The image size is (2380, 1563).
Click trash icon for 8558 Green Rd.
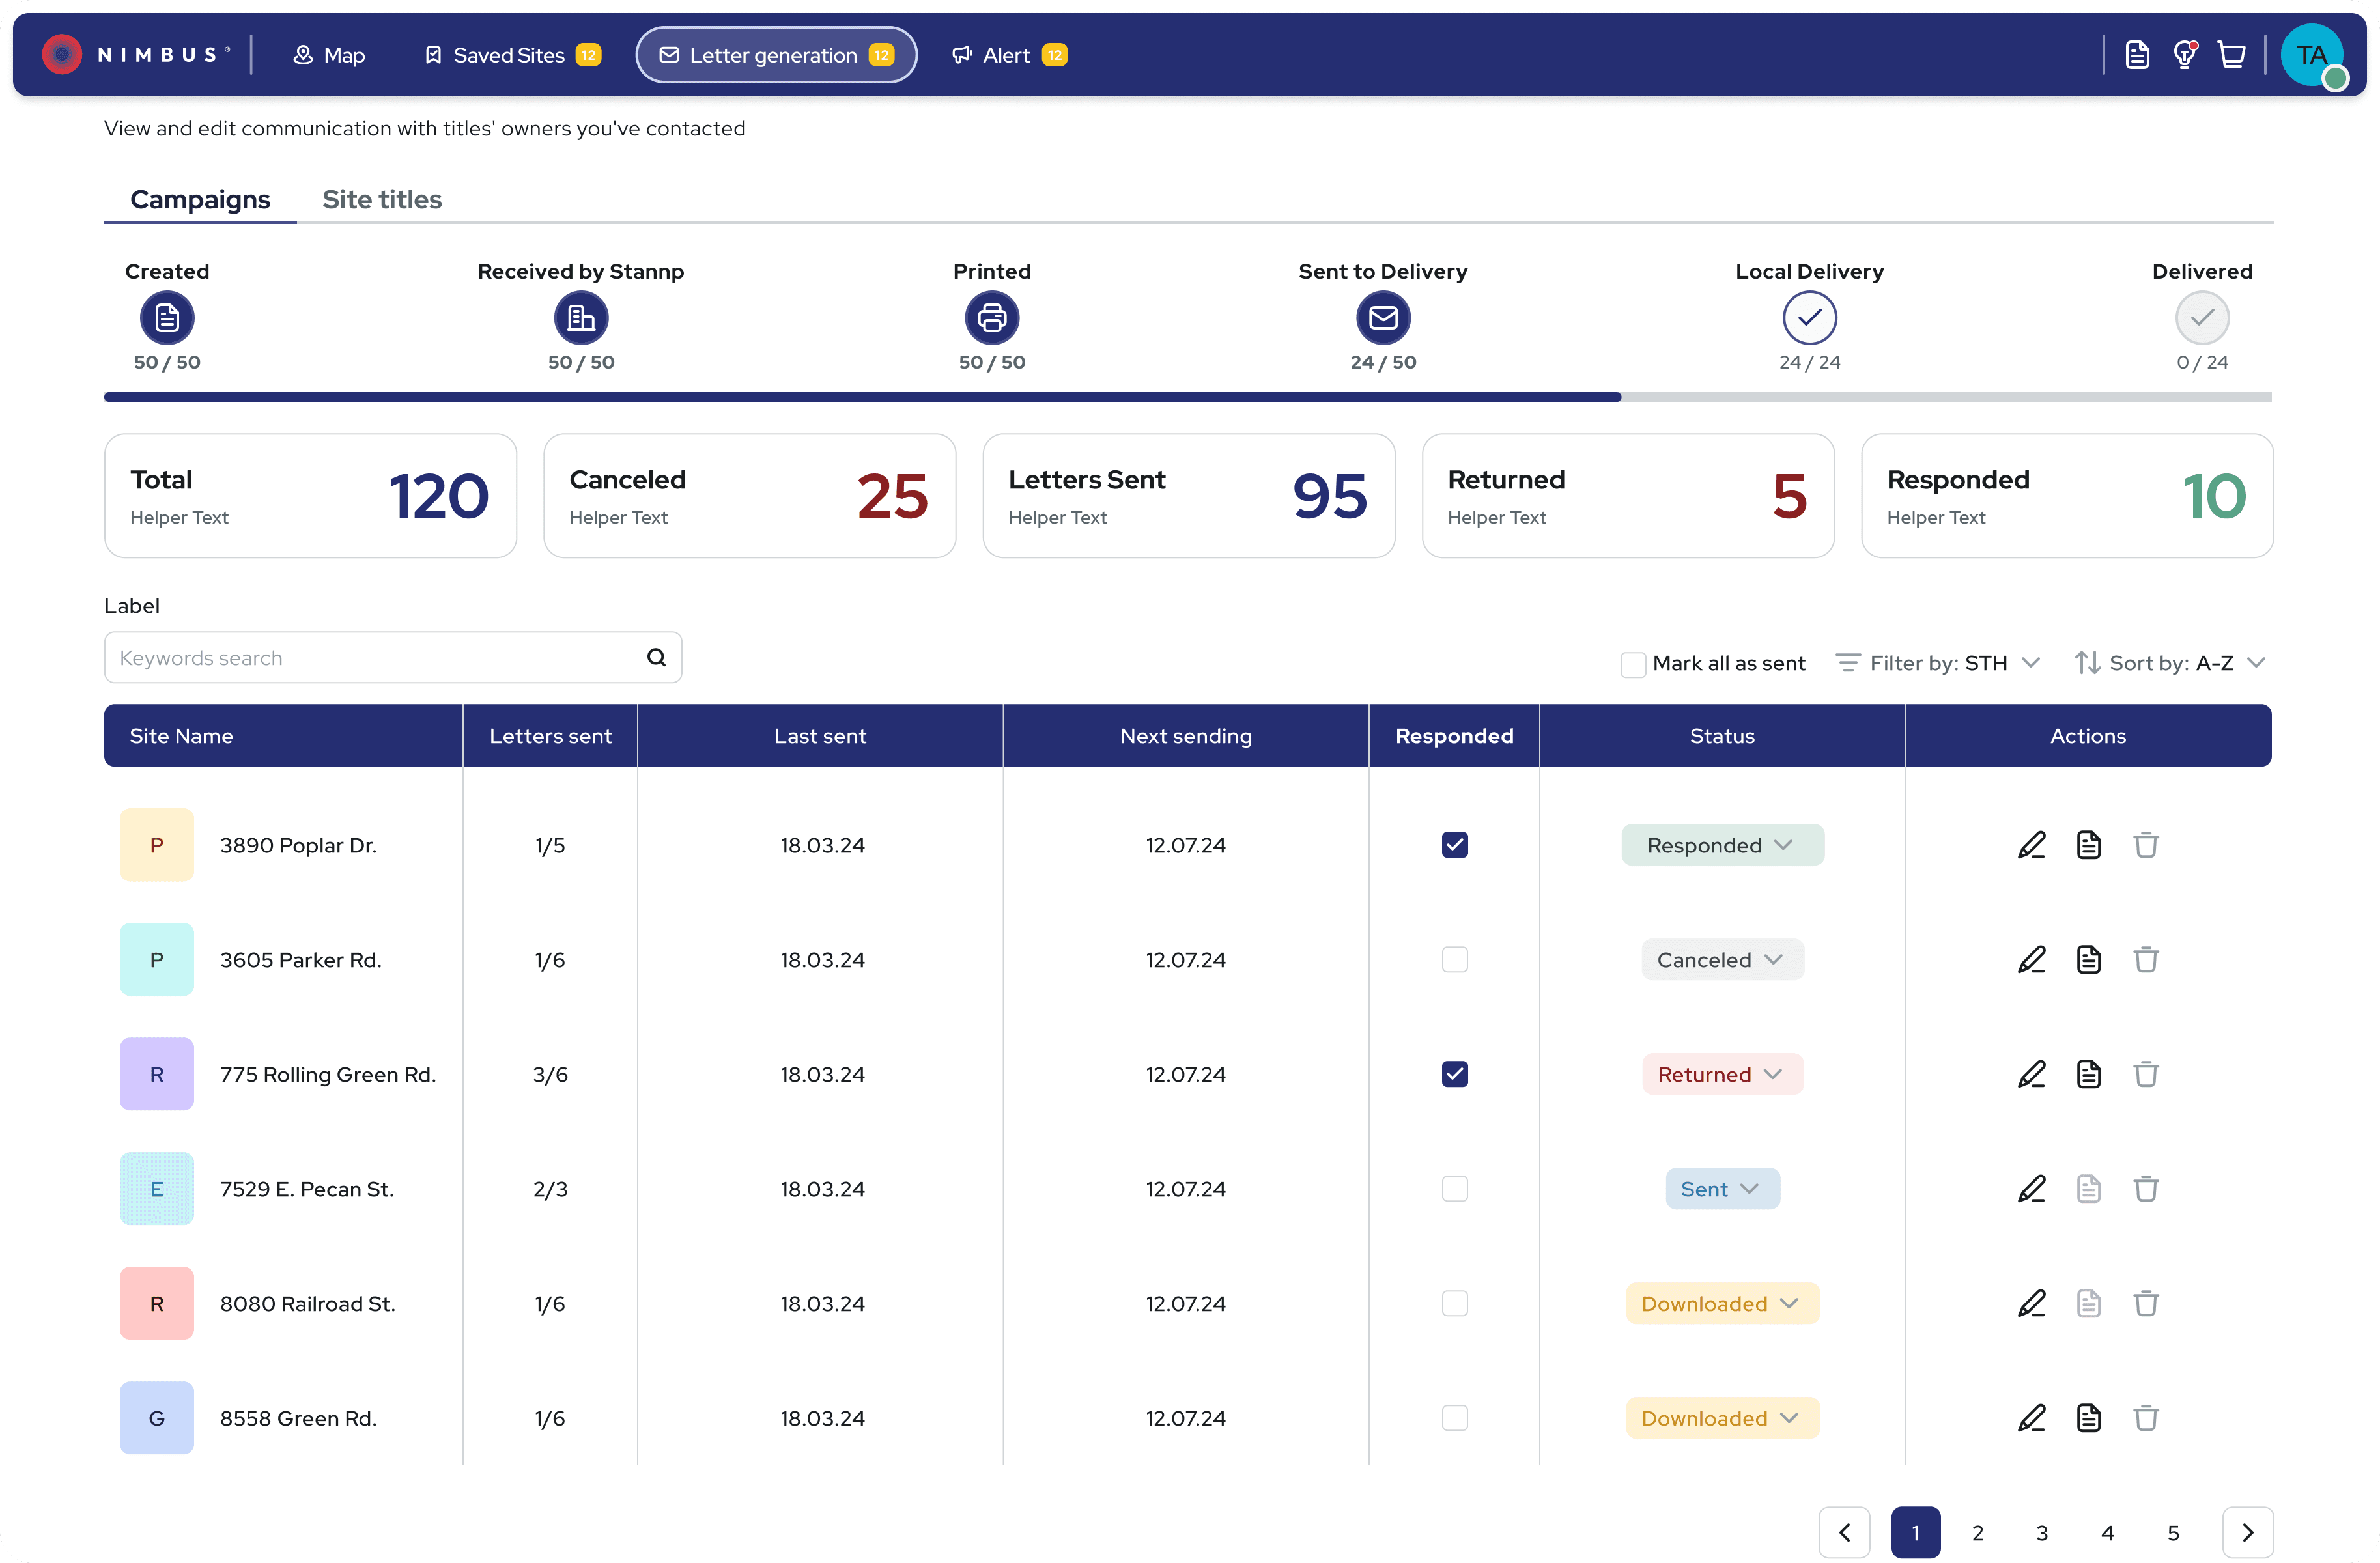(2145, 1418)
